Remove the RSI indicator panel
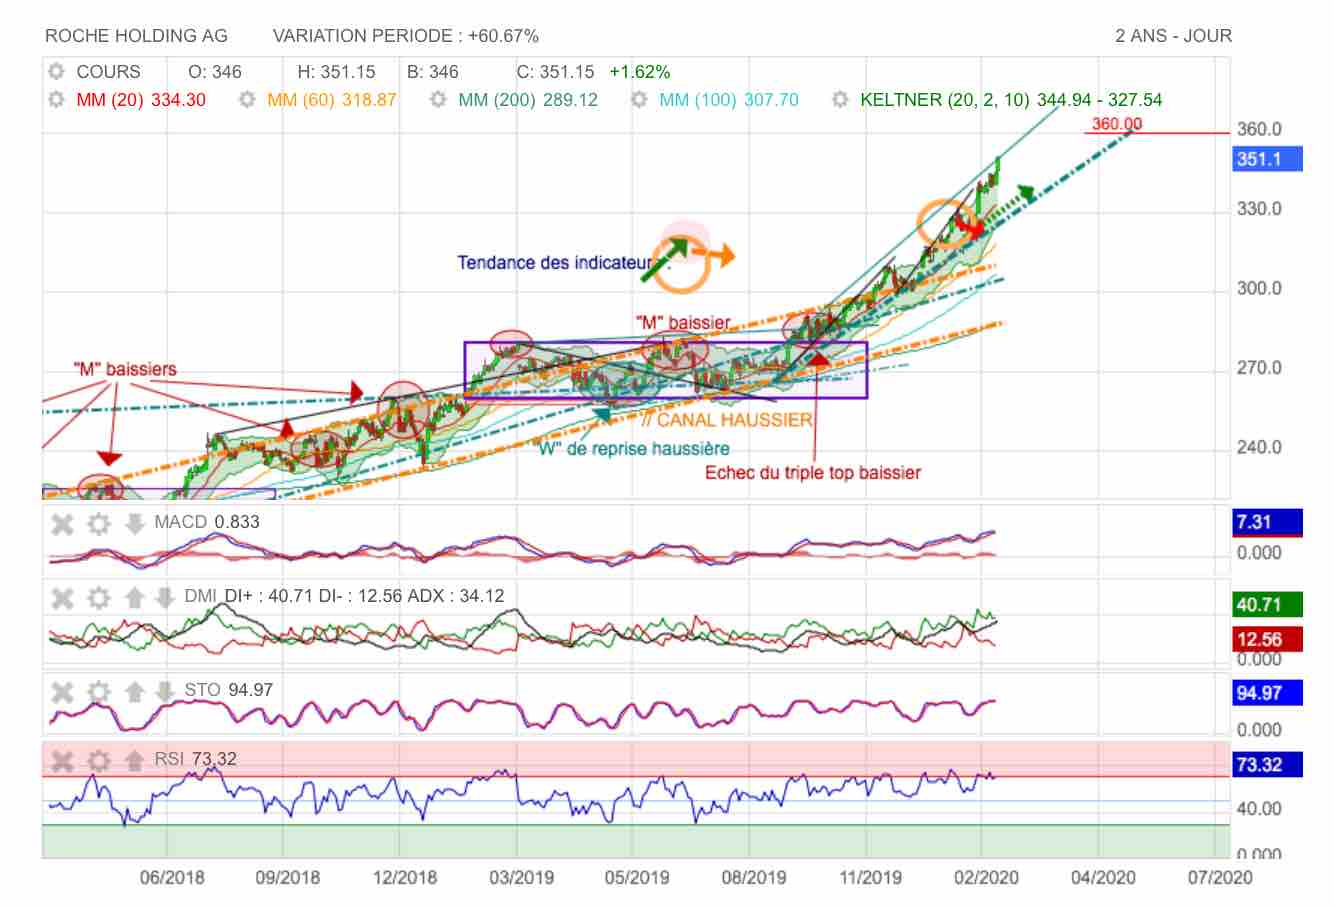 pos(62,761)
